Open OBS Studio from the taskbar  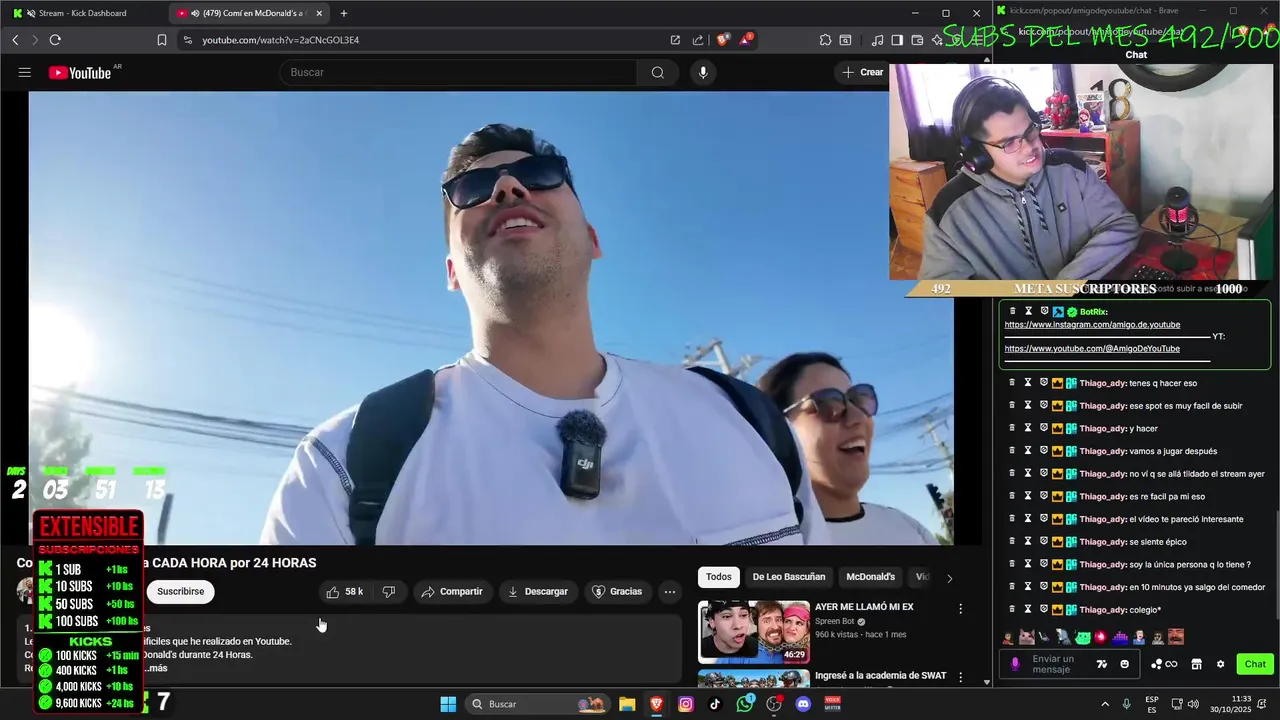(x=774, y=704)
